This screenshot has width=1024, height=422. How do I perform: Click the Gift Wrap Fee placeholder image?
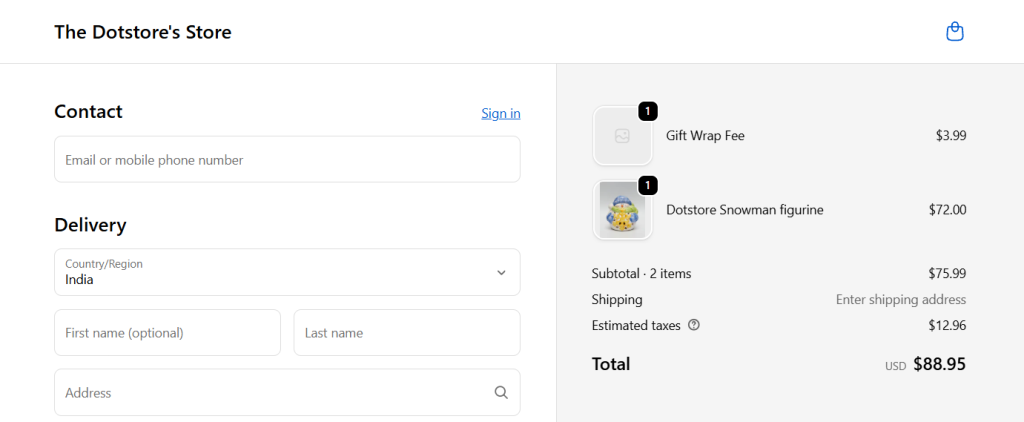tap(622, 136)
